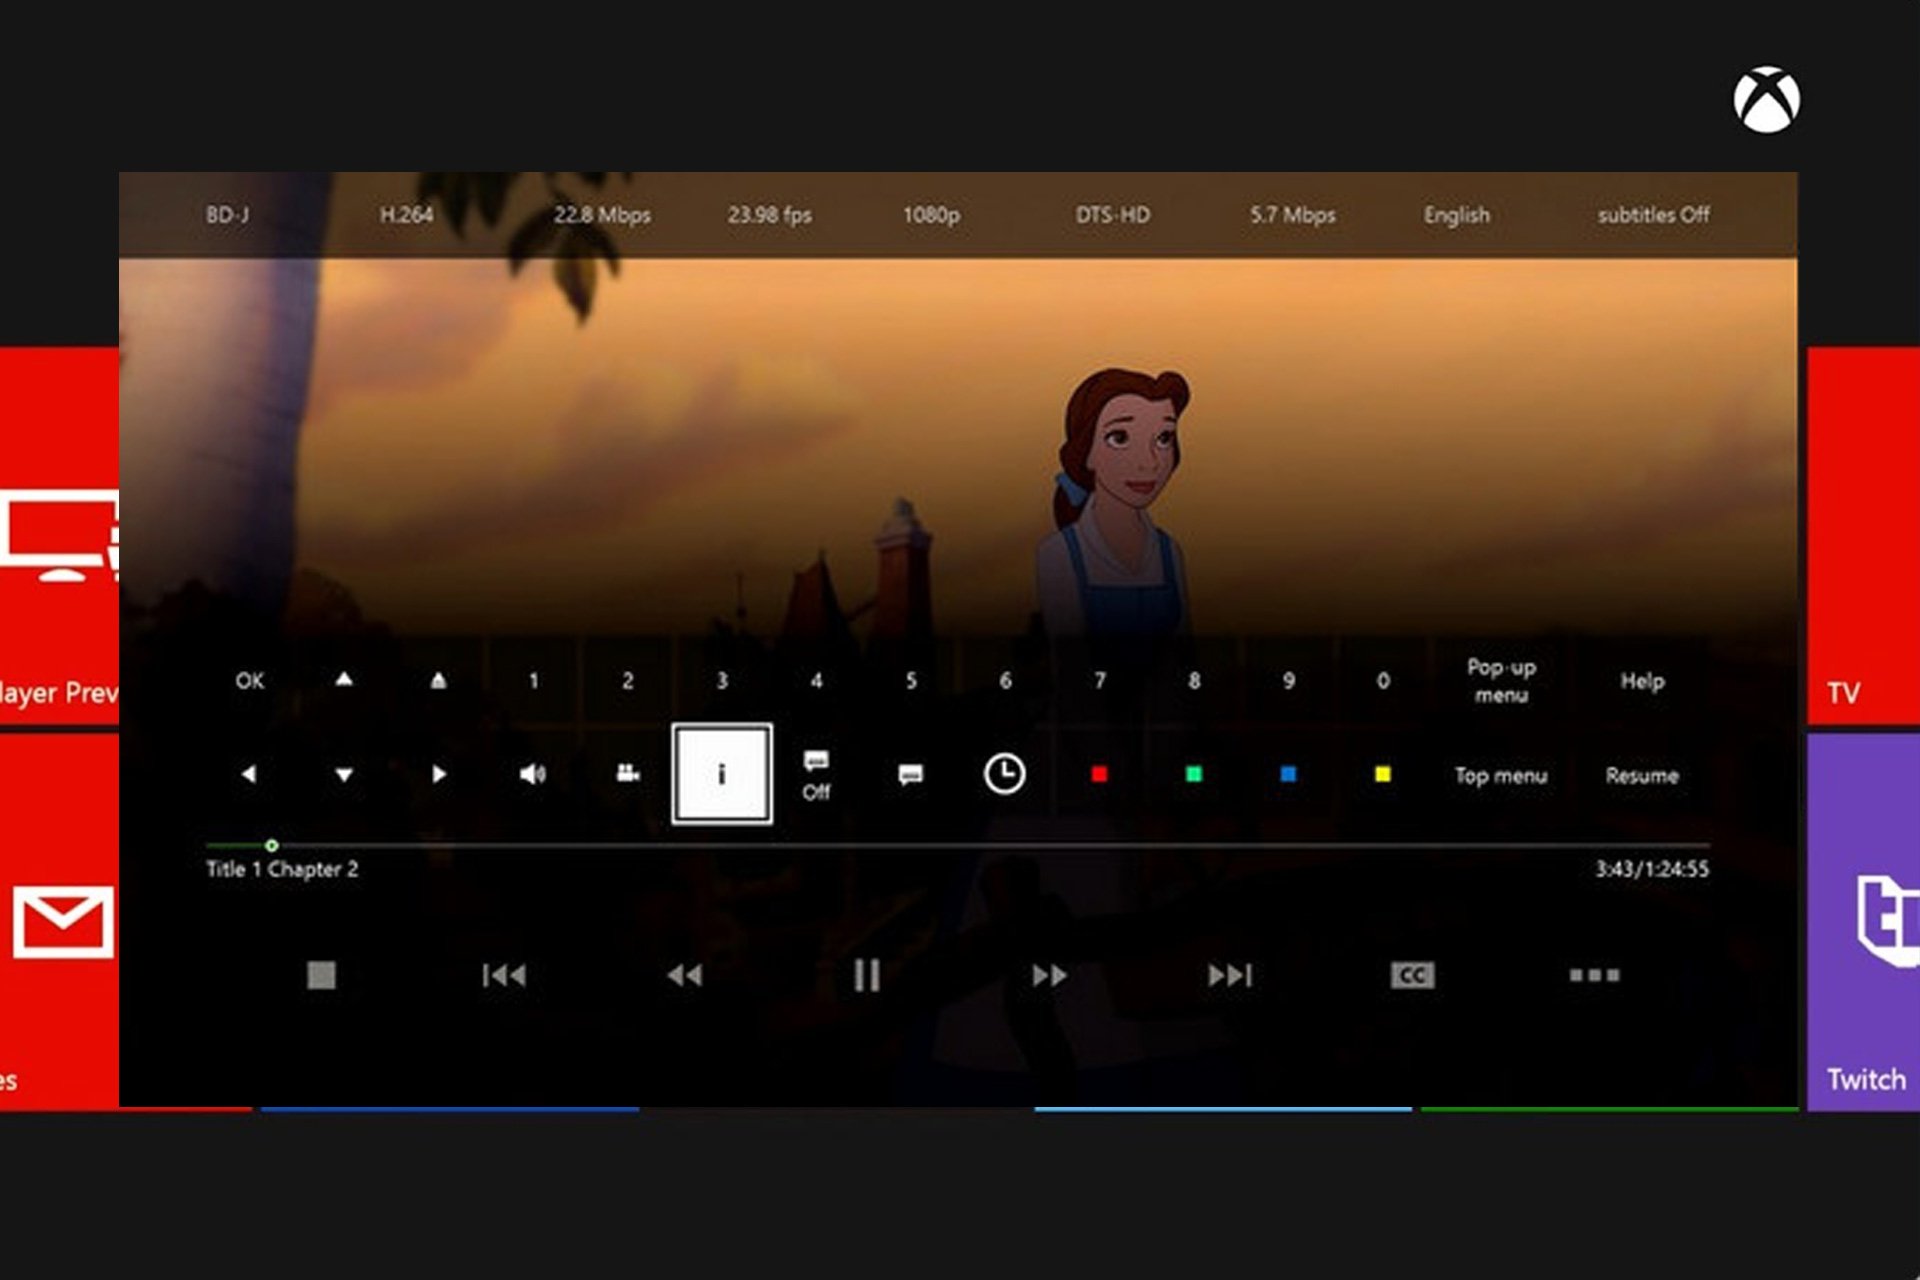Click the DTS-HD audio format label
Image resolution: width=1920 pixels, height=1280 pixels.
coord(1113,215)
